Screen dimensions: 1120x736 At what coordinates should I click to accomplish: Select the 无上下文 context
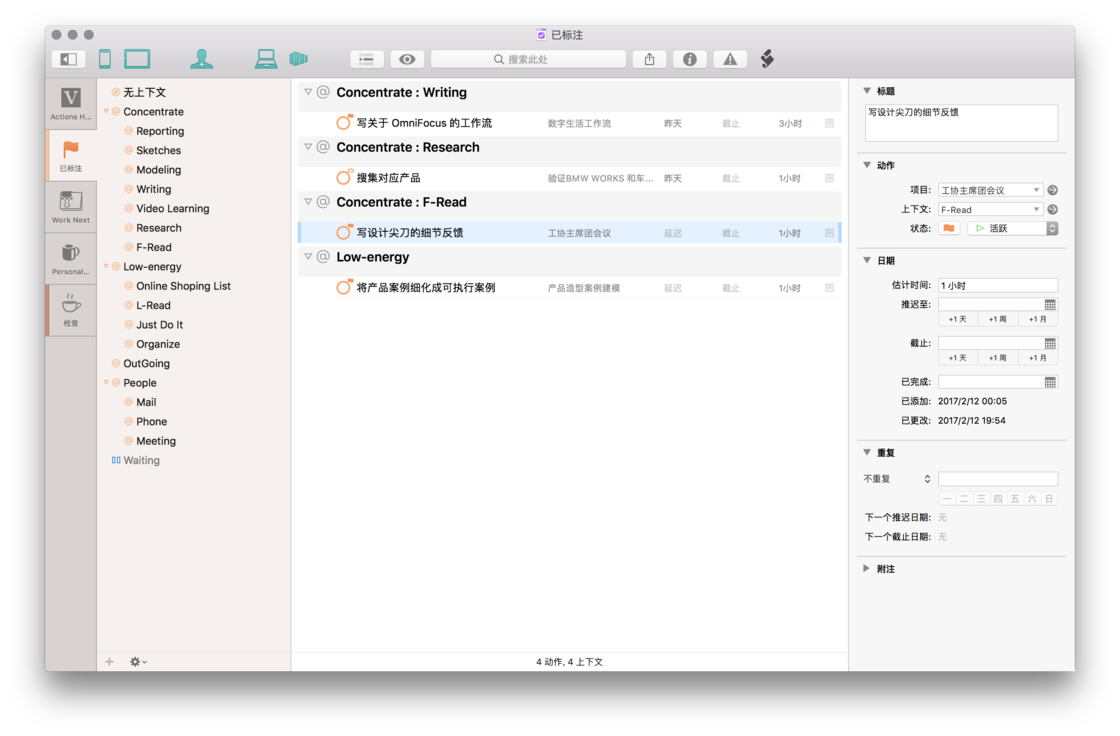coord(144,92)
